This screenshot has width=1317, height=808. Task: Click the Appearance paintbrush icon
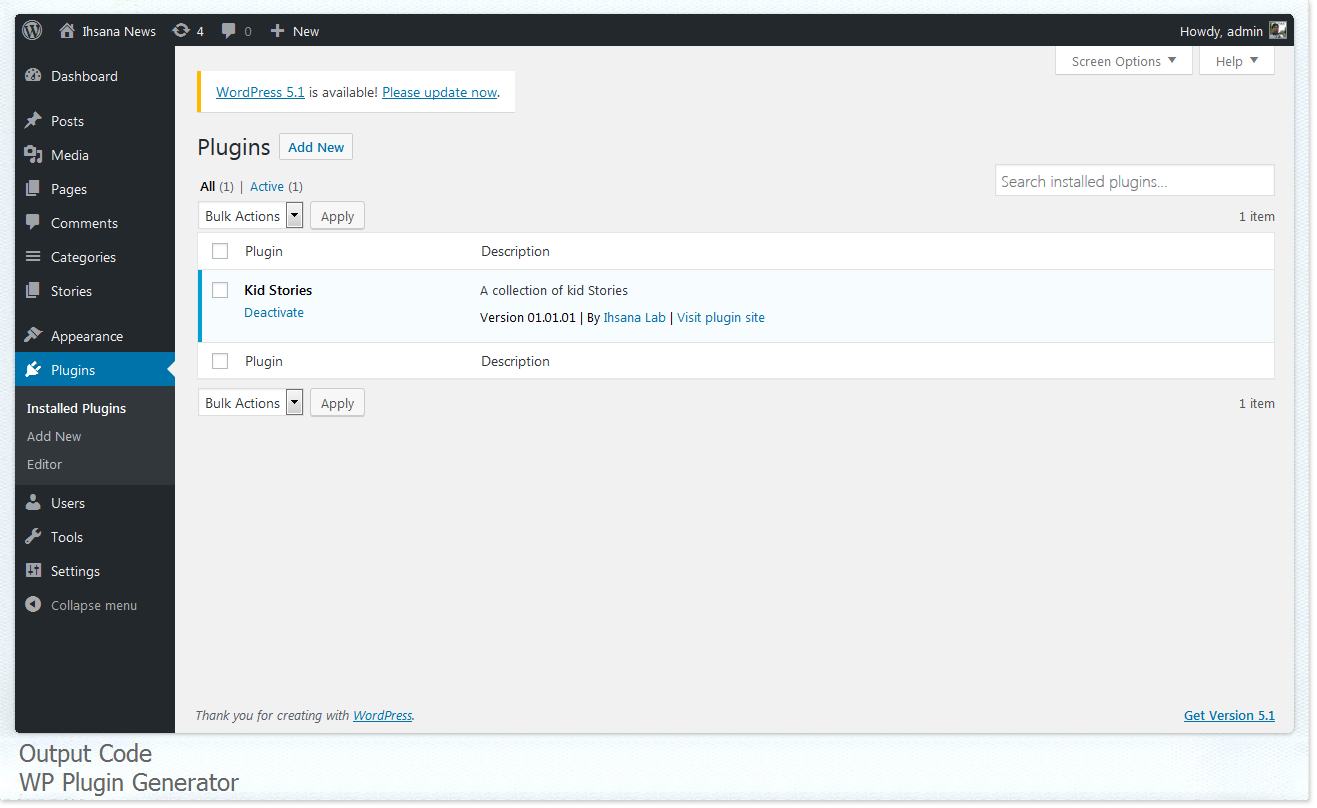pyautogui.click(x=33, y=336)
